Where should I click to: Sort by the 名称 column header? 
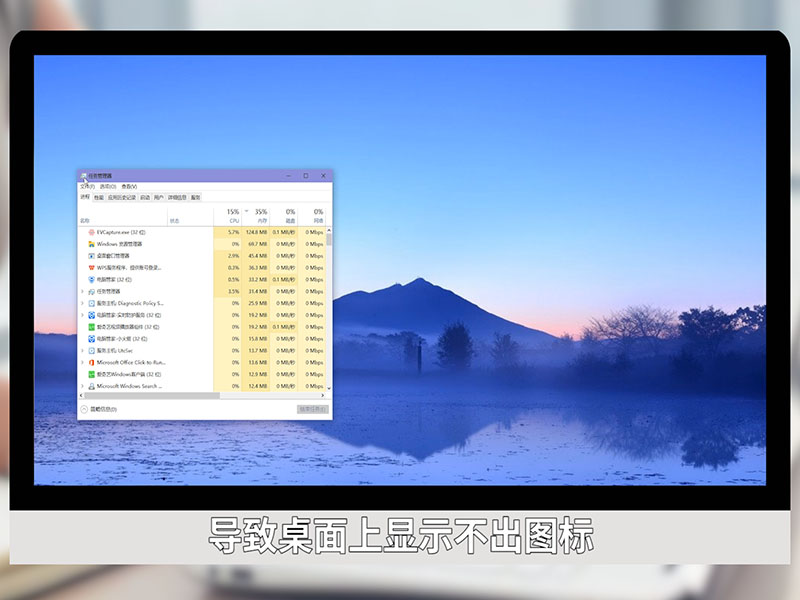[x=123, y=216]
